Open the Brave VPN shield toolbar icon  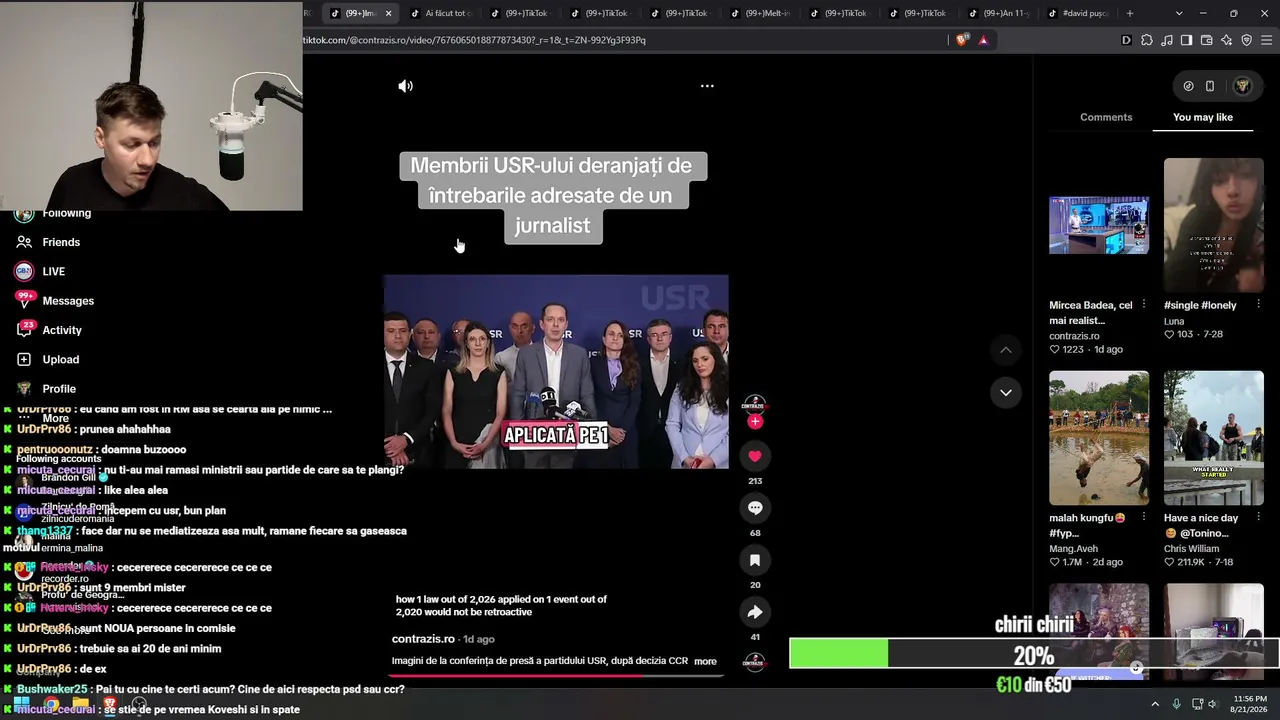1246,40
